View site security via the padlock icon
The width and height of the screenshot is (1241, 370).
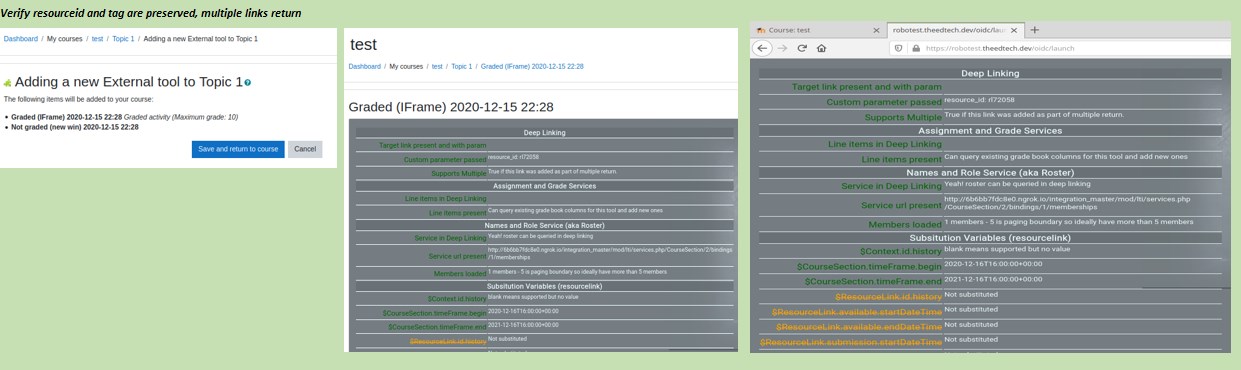[916, 48]
